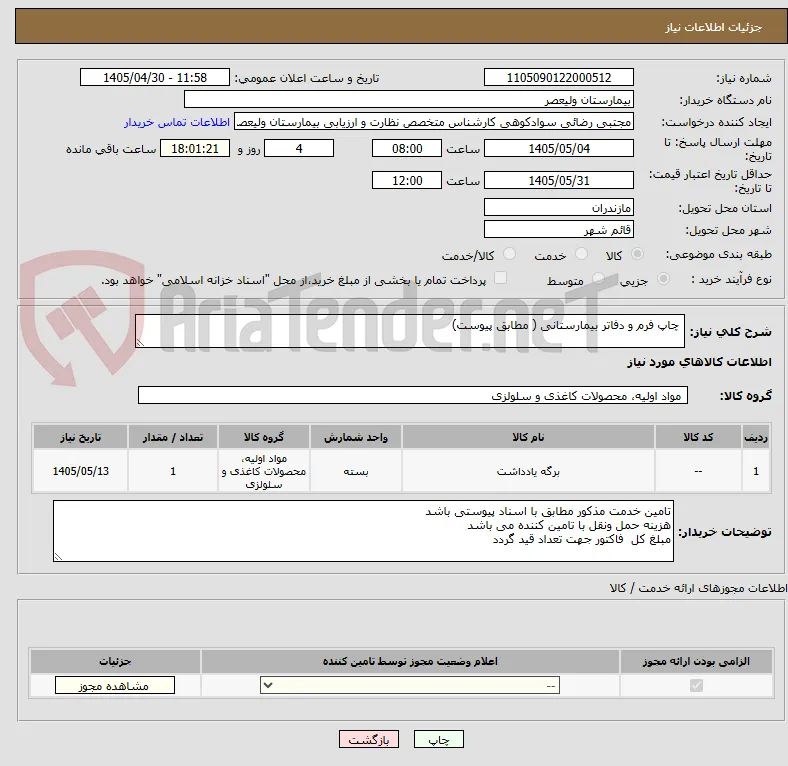This screenshot has height=766, width=788.
Task: Click the city field قائم شهر
Action: [558, 229]
